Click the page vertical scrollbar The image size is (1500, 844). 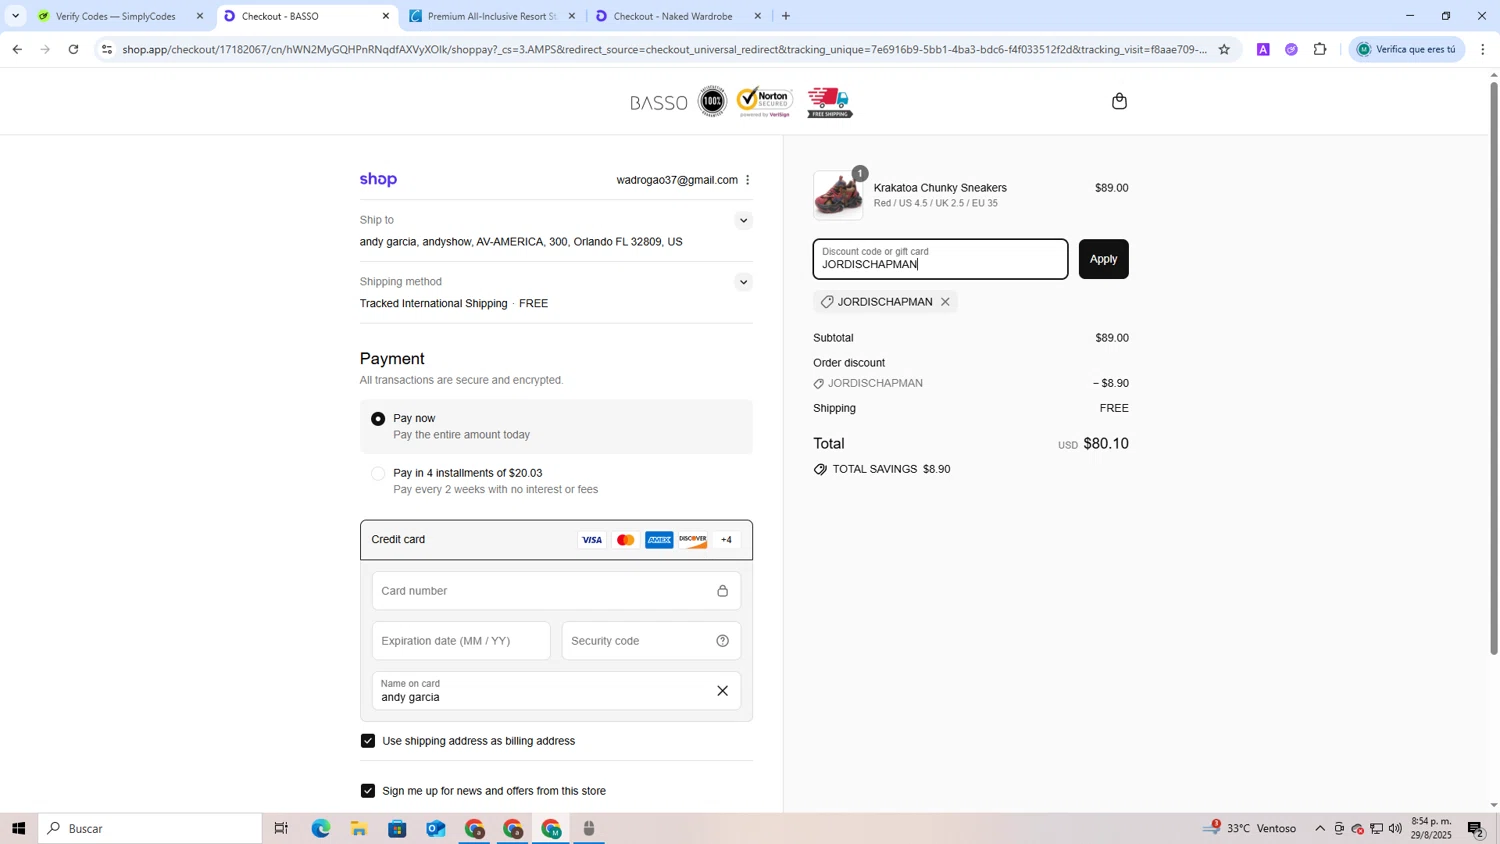pos(1494,370)
